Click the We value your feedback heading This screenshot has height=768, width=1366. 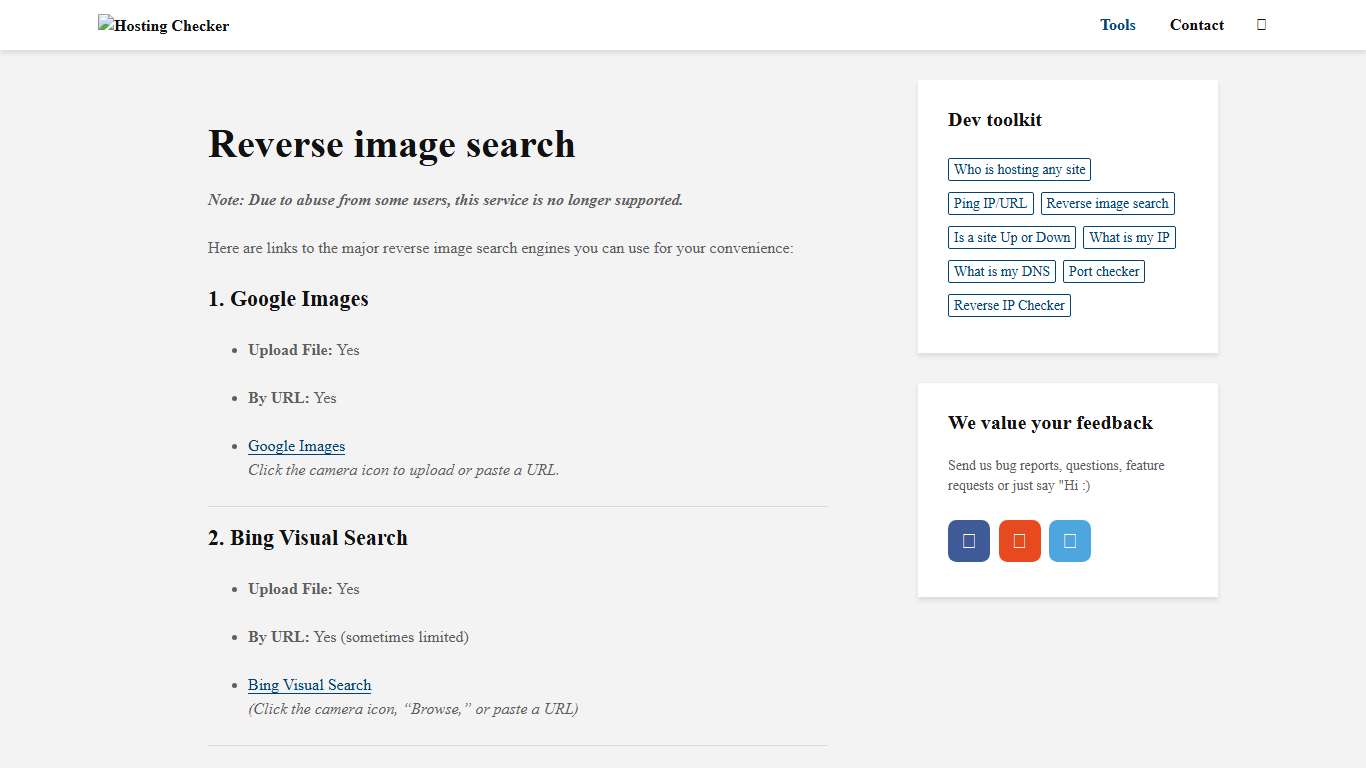pos(1050,423)
